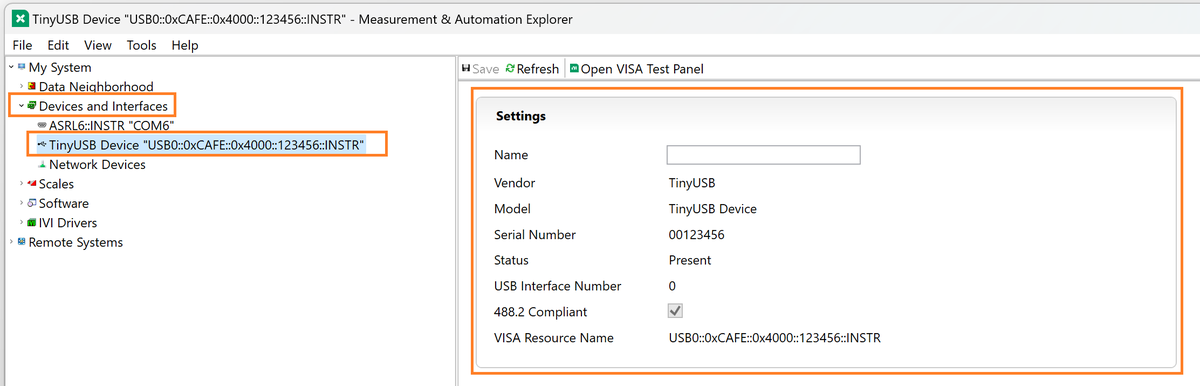The image size is (1200, 386).
Task: Open the Edit menu
Action: 59,45
